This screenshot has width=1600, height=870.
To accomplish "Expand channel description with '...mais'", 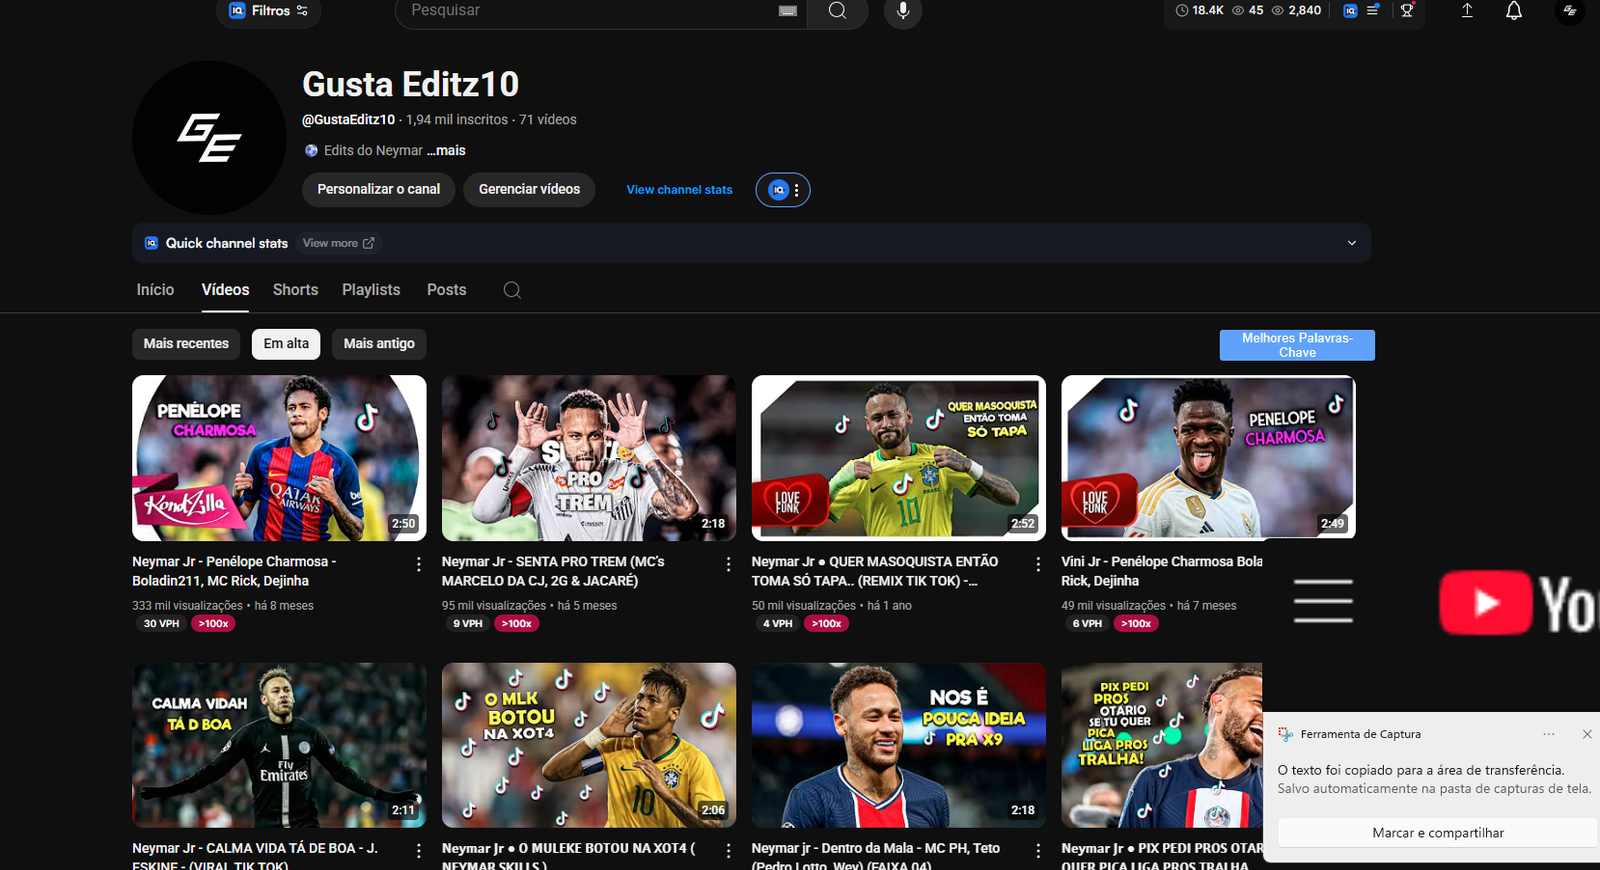I will 447,151.
